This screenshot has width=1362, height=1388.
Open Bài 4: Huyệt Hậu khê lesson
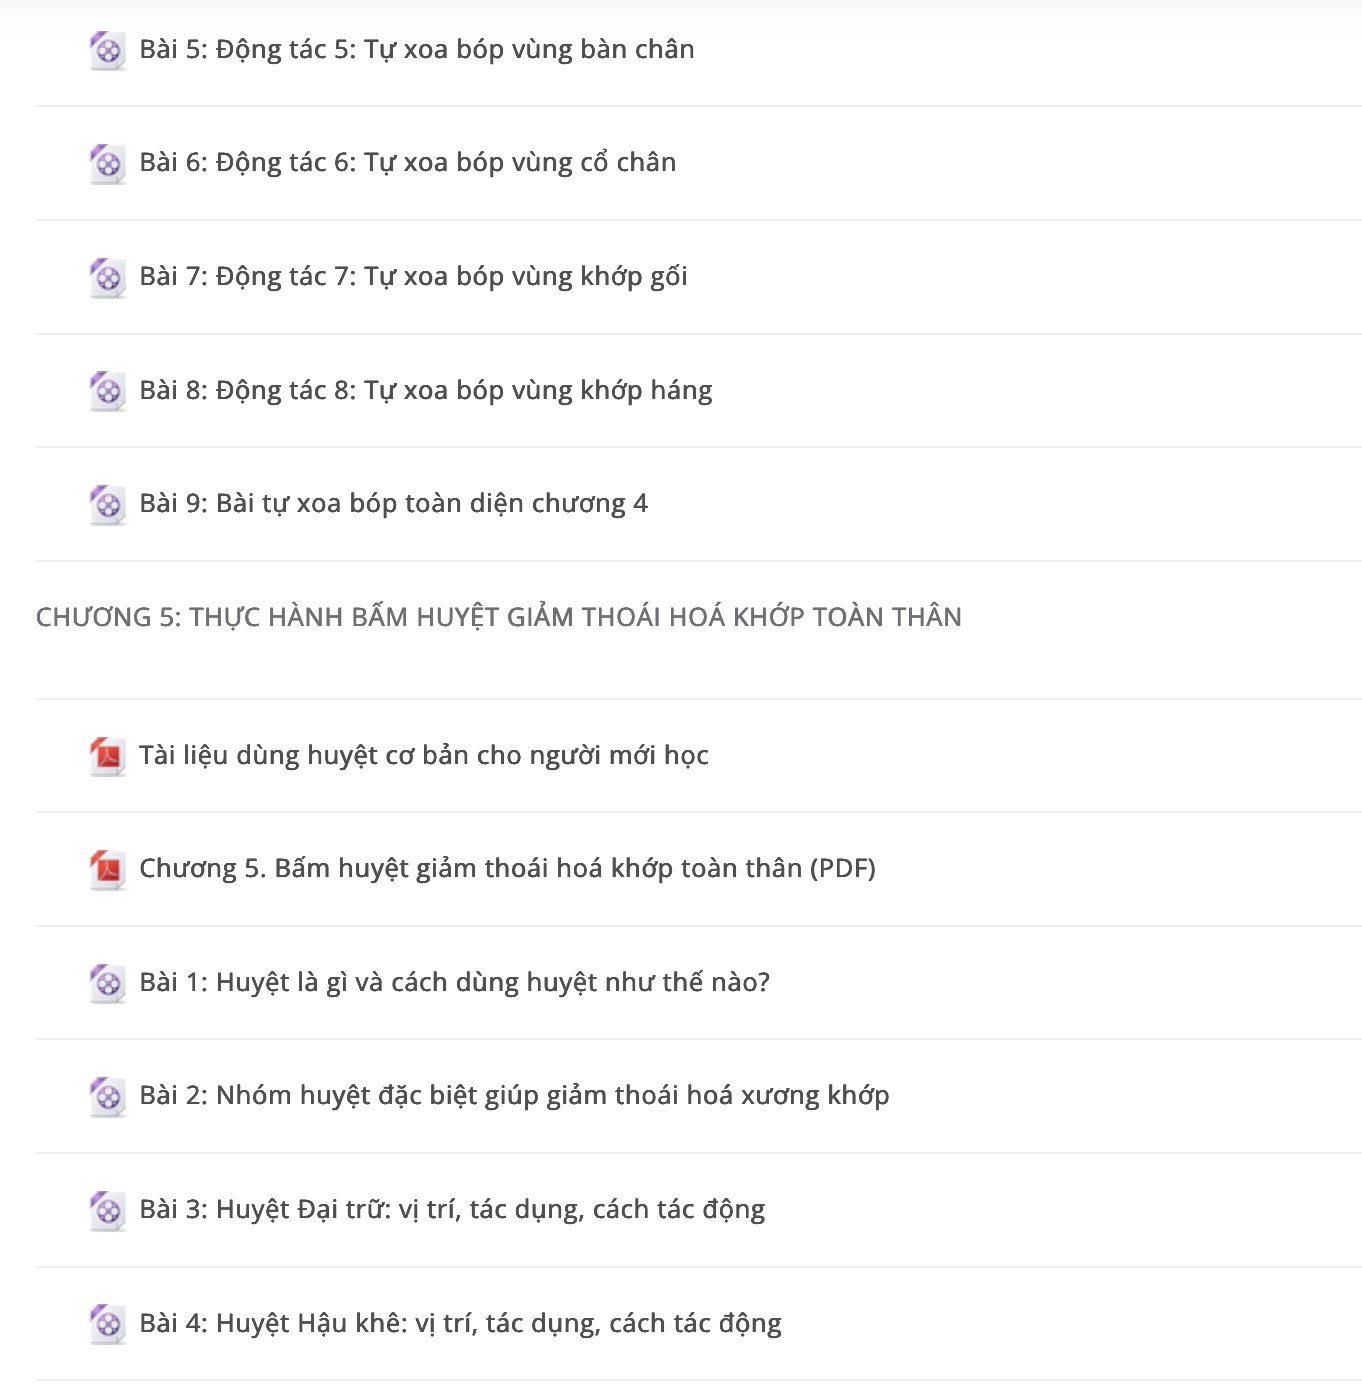click(461, 1323)
